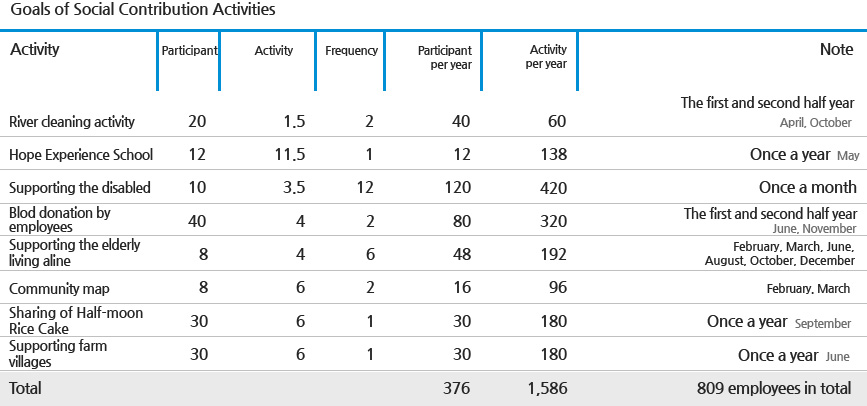The width and height of the screenshot is (867, 406).
Task: Click the 'Once a month' note
Action: pyautogui.click(x=808, y=188)
